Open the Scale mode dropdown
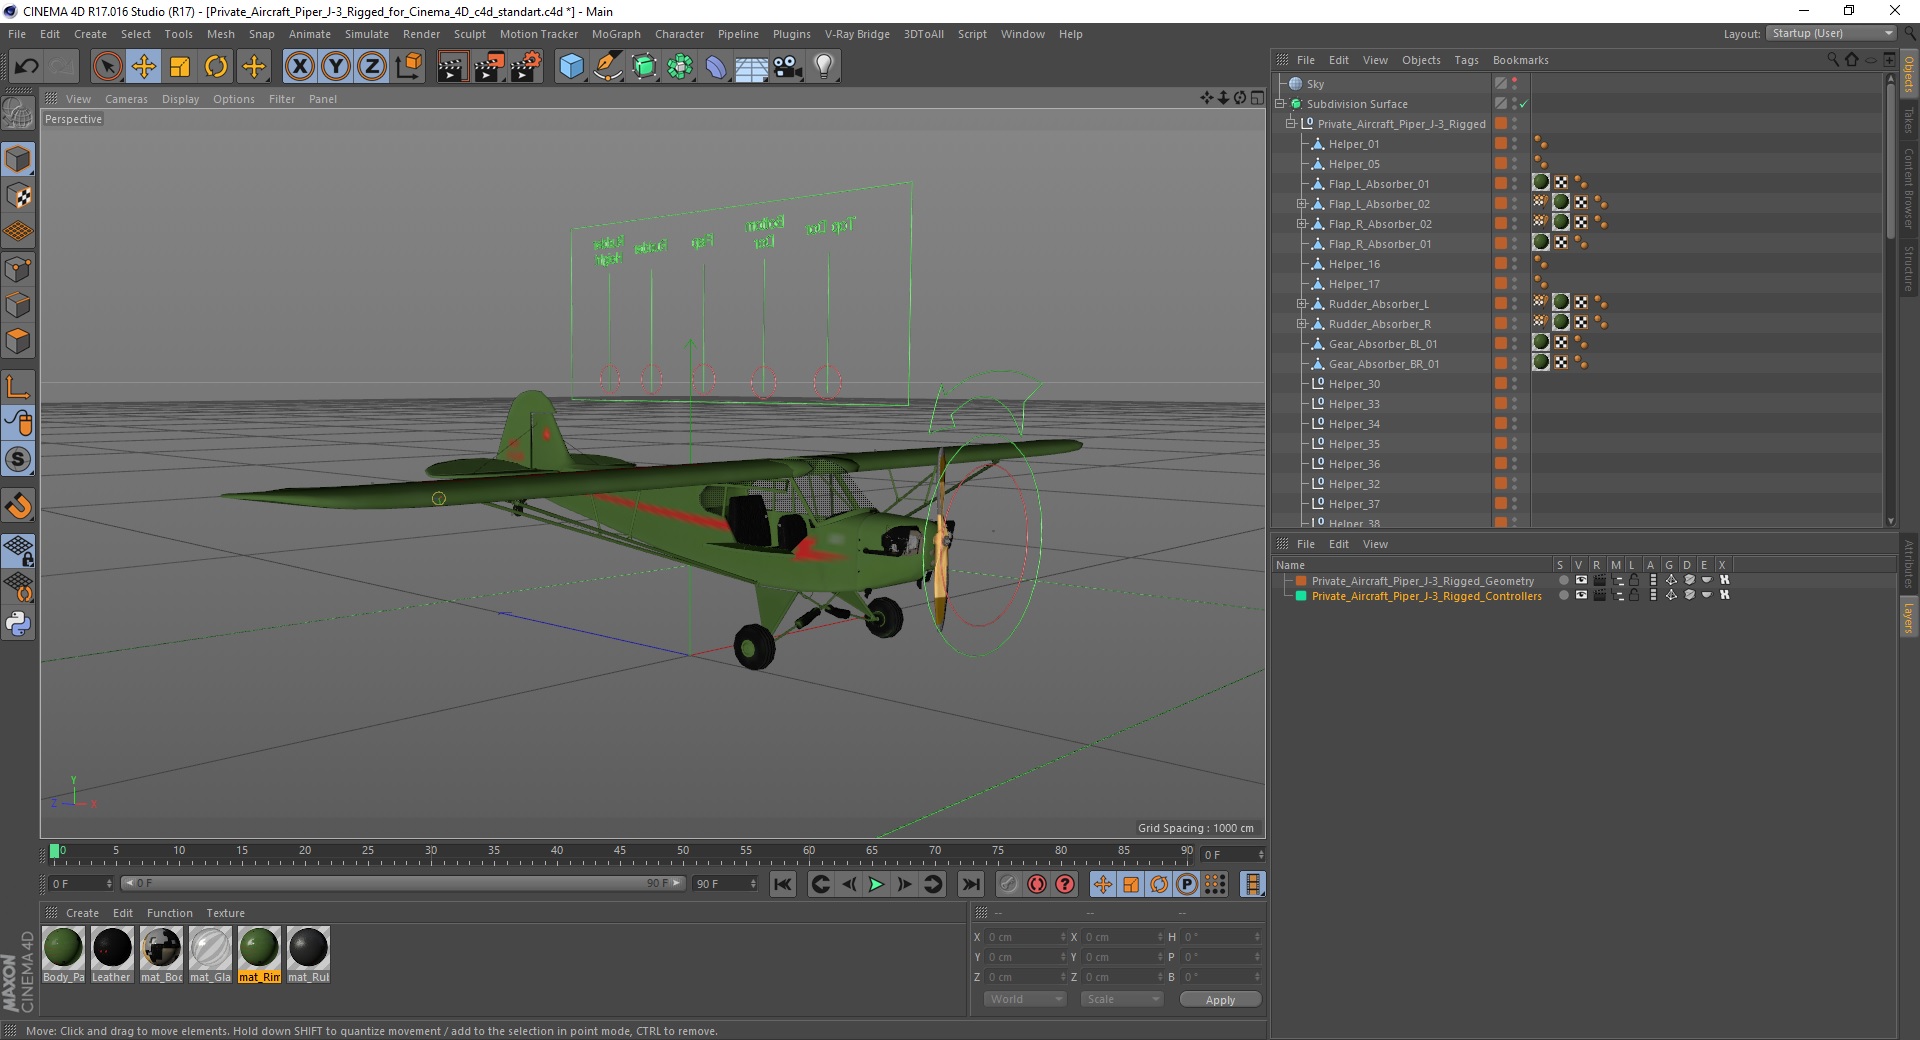The image size is (1920, 1040). coord(1122,999)
